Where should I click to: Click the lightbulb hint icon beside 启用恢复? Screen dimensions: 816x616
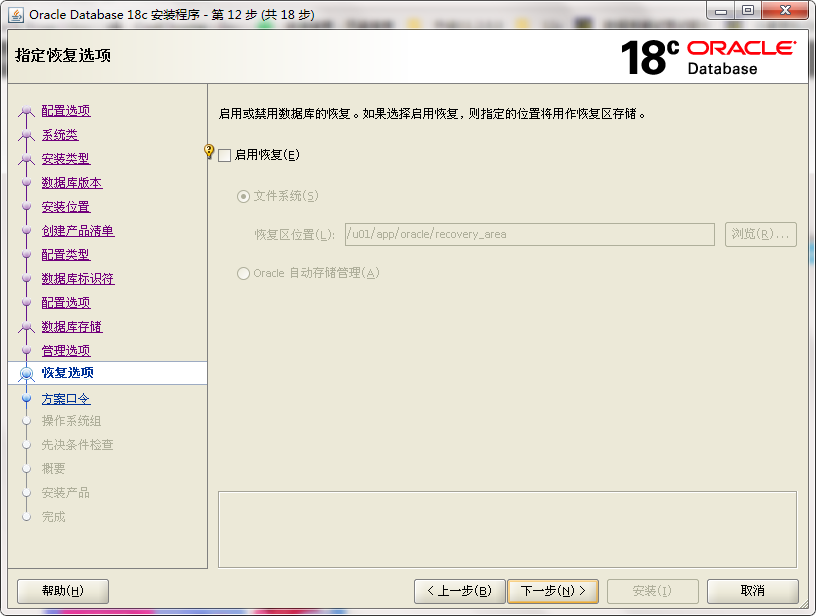pos(209,151)
